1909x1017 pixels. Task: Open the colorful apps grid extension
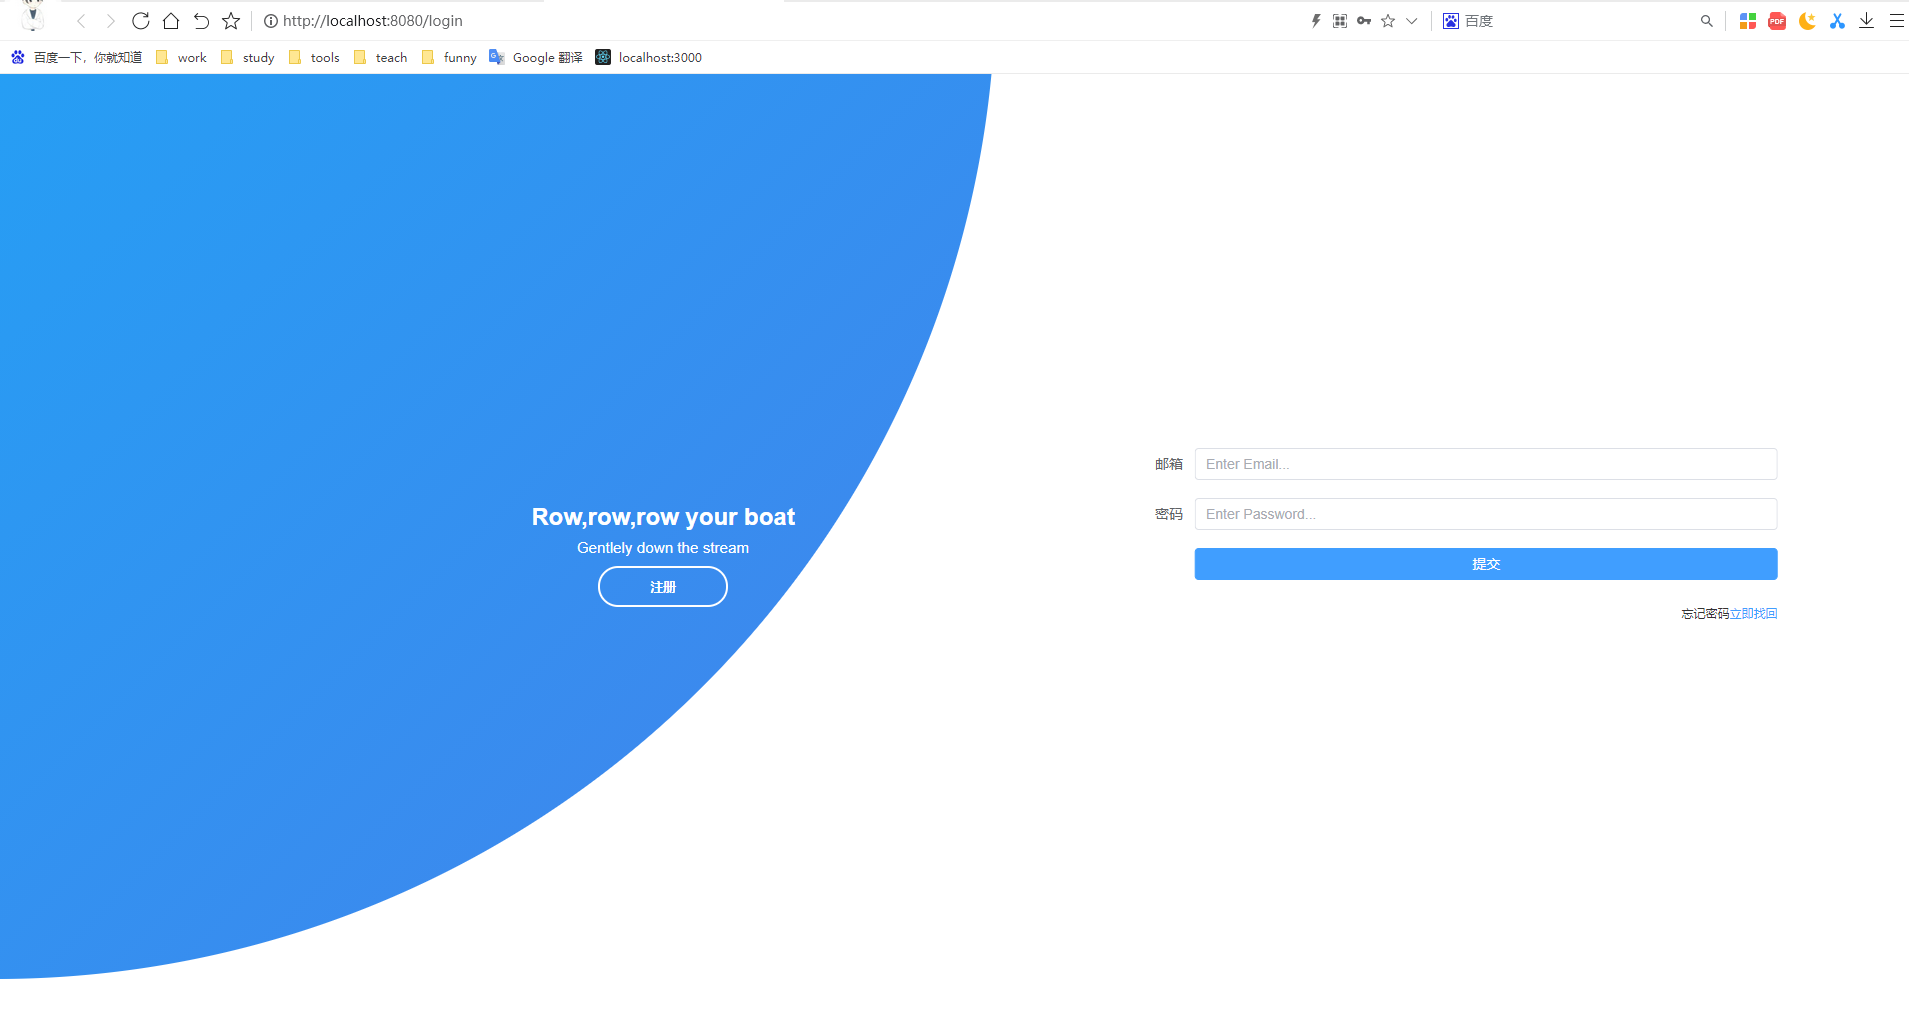tap(1748, 21)
